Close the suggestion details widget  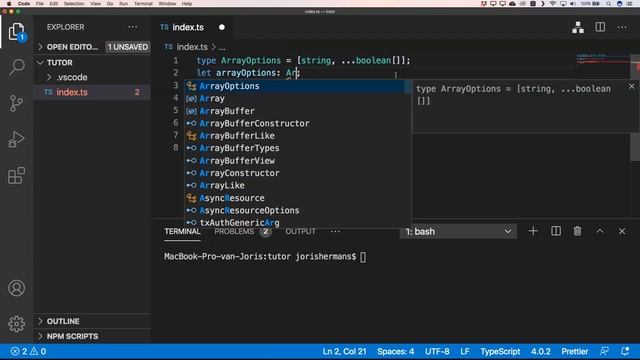(631, 87)
